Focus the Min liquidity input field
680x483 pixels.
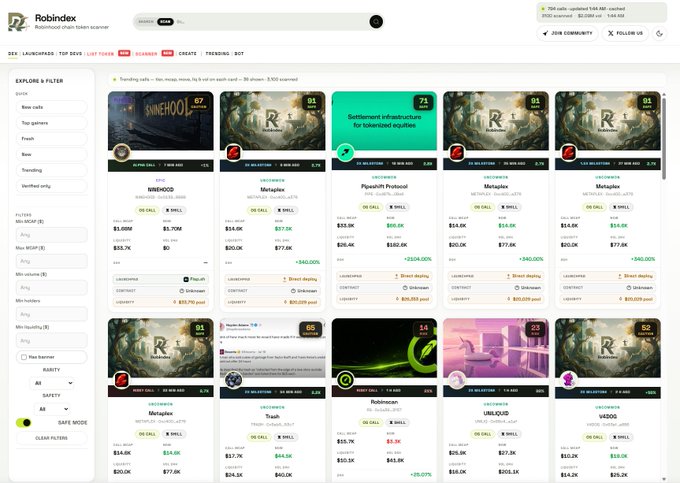click(x=52, y=340)
